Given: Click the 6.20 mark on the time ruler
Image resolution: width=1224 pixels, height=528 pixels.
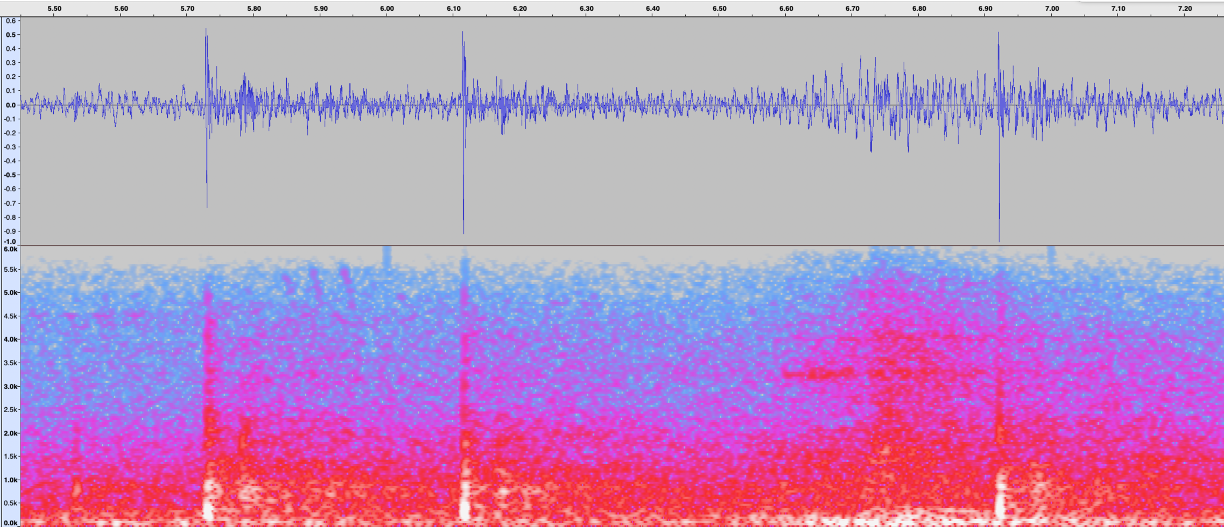Looking at the screenshot, I should coord(520,8).
